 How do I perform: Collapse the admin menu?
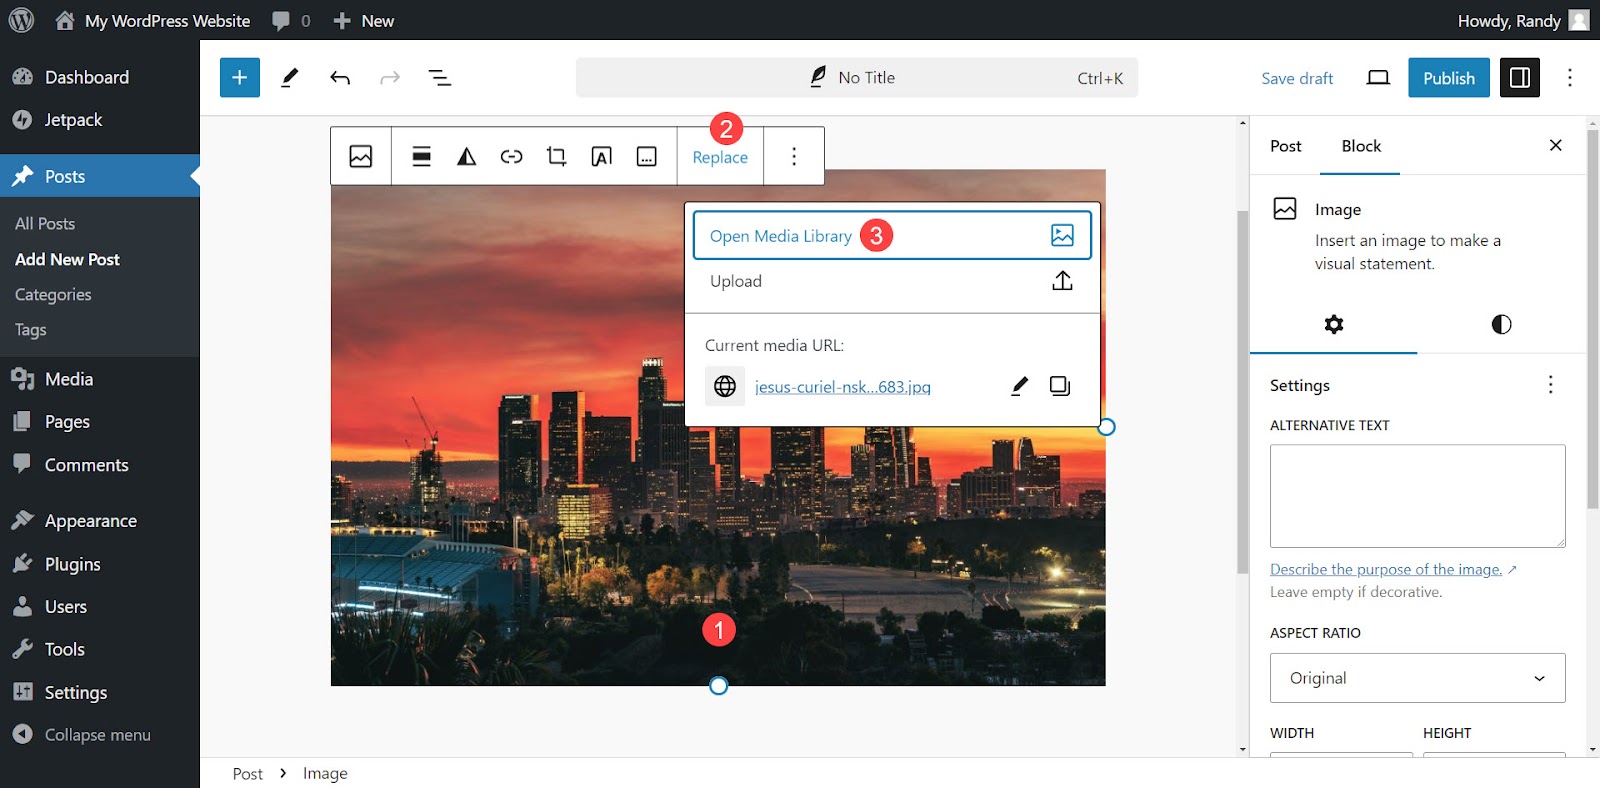click(x=97, y=734)
